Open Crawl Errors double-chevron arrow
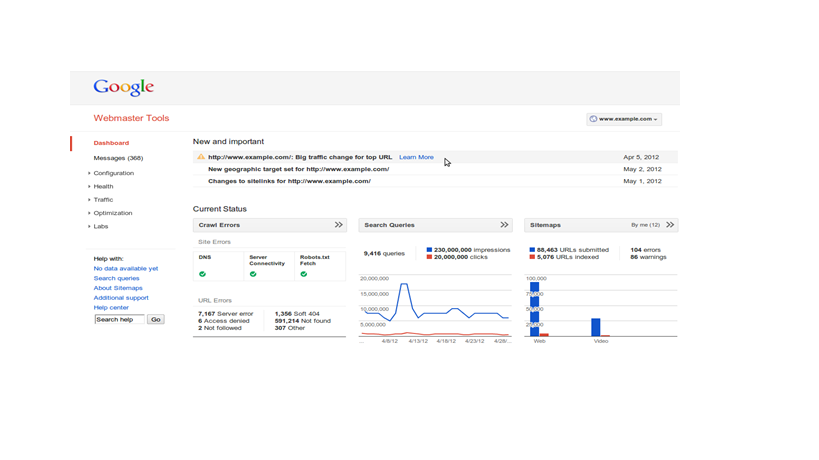Viewport: 819px width, 460px height. (338, 225)
